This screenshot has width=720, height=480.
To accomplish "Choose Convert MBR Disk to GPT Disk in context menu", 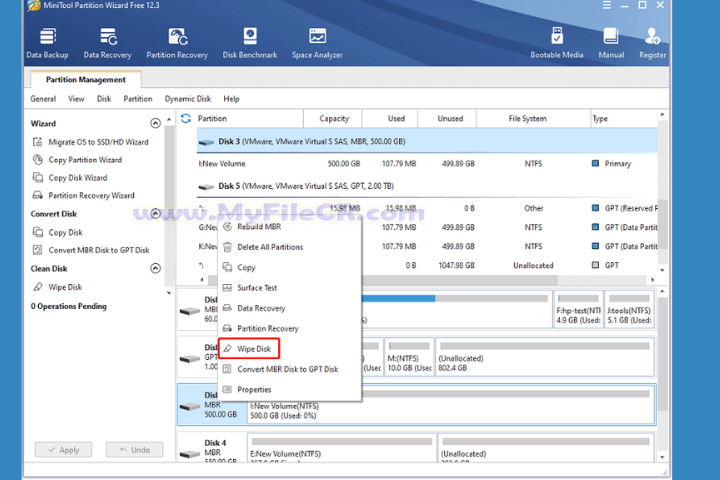I will [x=289, y=369].
